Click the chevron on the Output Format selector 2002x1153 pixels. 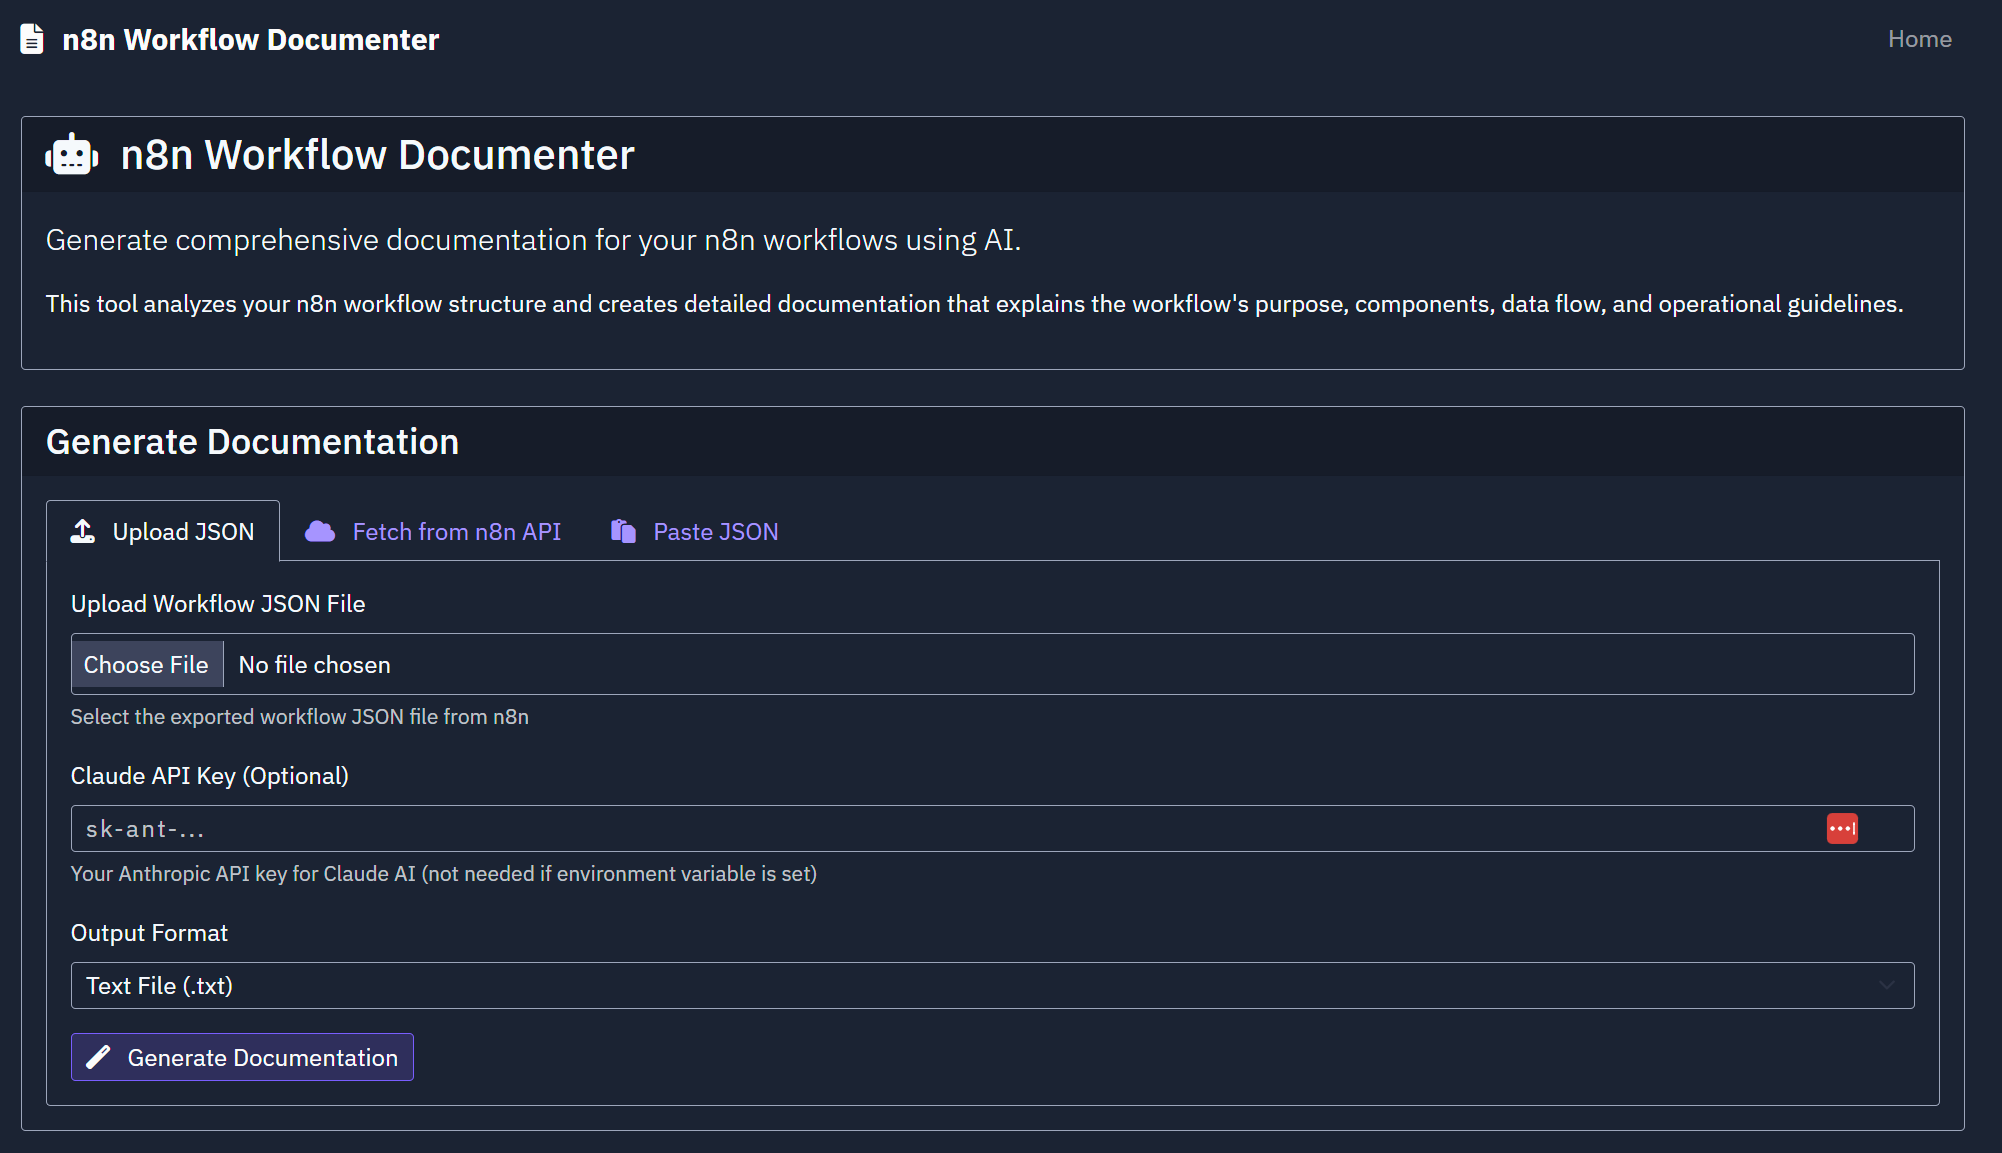1888,985
